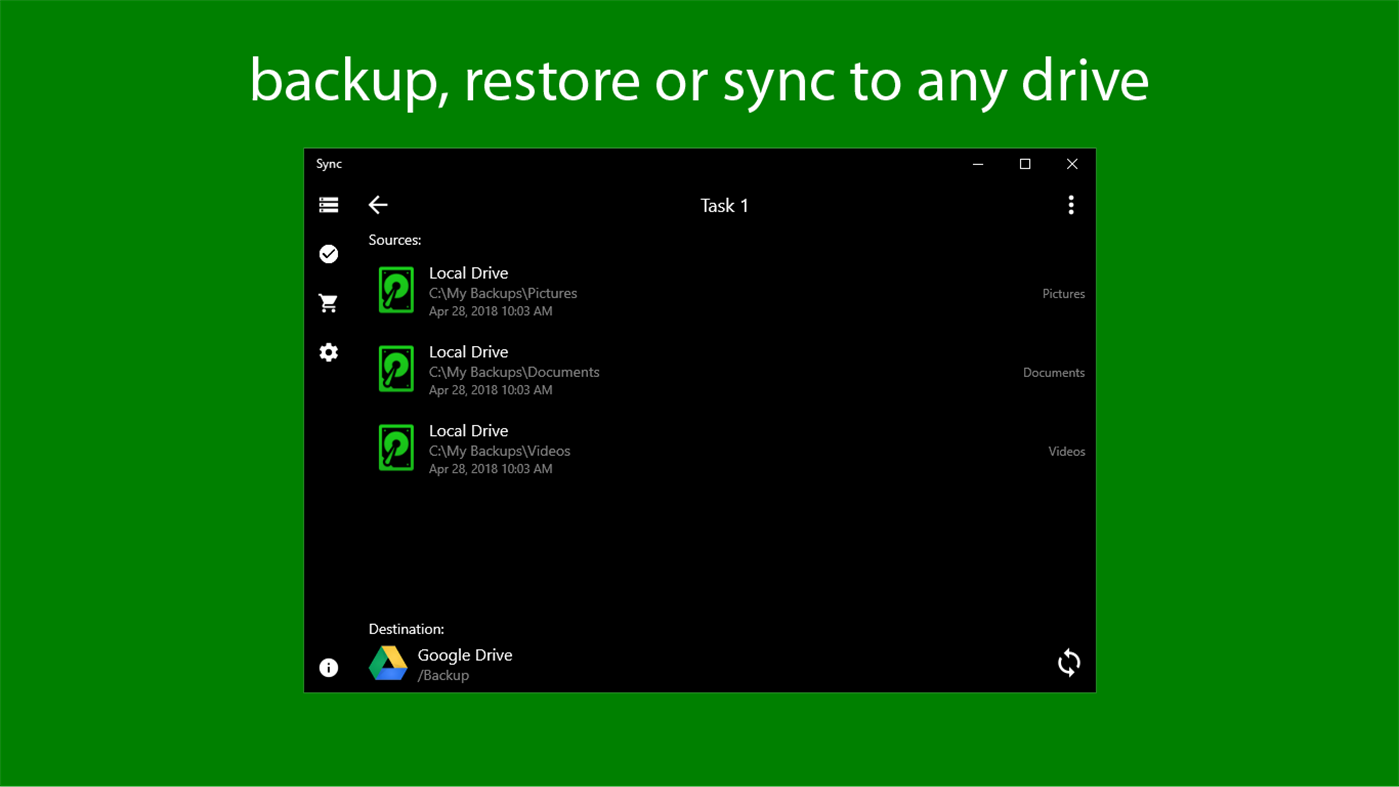Open the task list menu icon
1399x787 pixels.
coord(329,205)
